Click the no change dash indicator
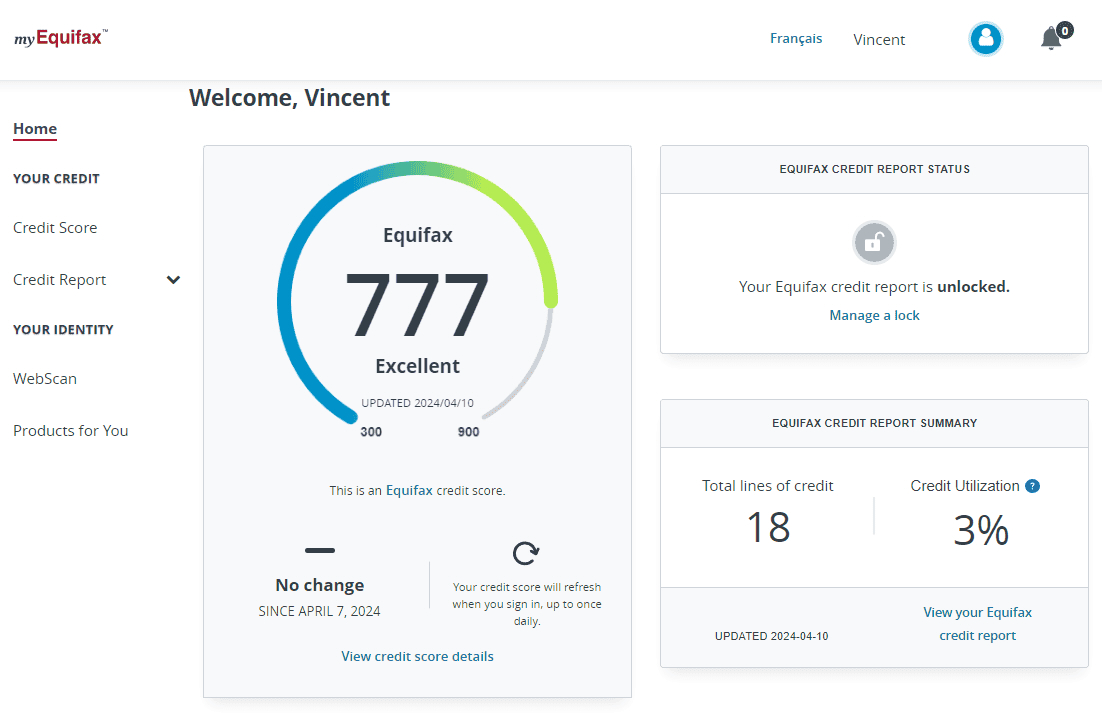This screenshot has width=1102, height=713. pyautogui.click(x=319, y=550)
